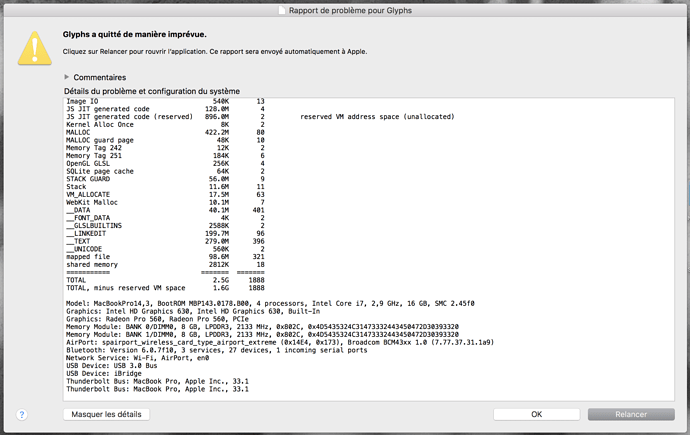Click the 'USB Device: iBridge' line
Image resolution: width=690 pixels, height=435 pixels.
point(104,374)
